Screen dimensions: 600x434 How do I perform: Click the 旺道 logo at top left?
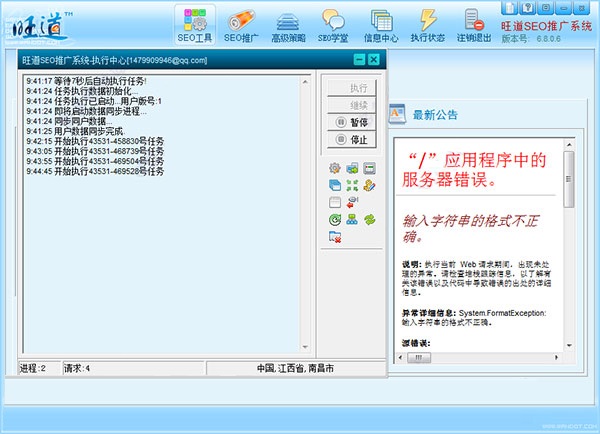(38, 28)
